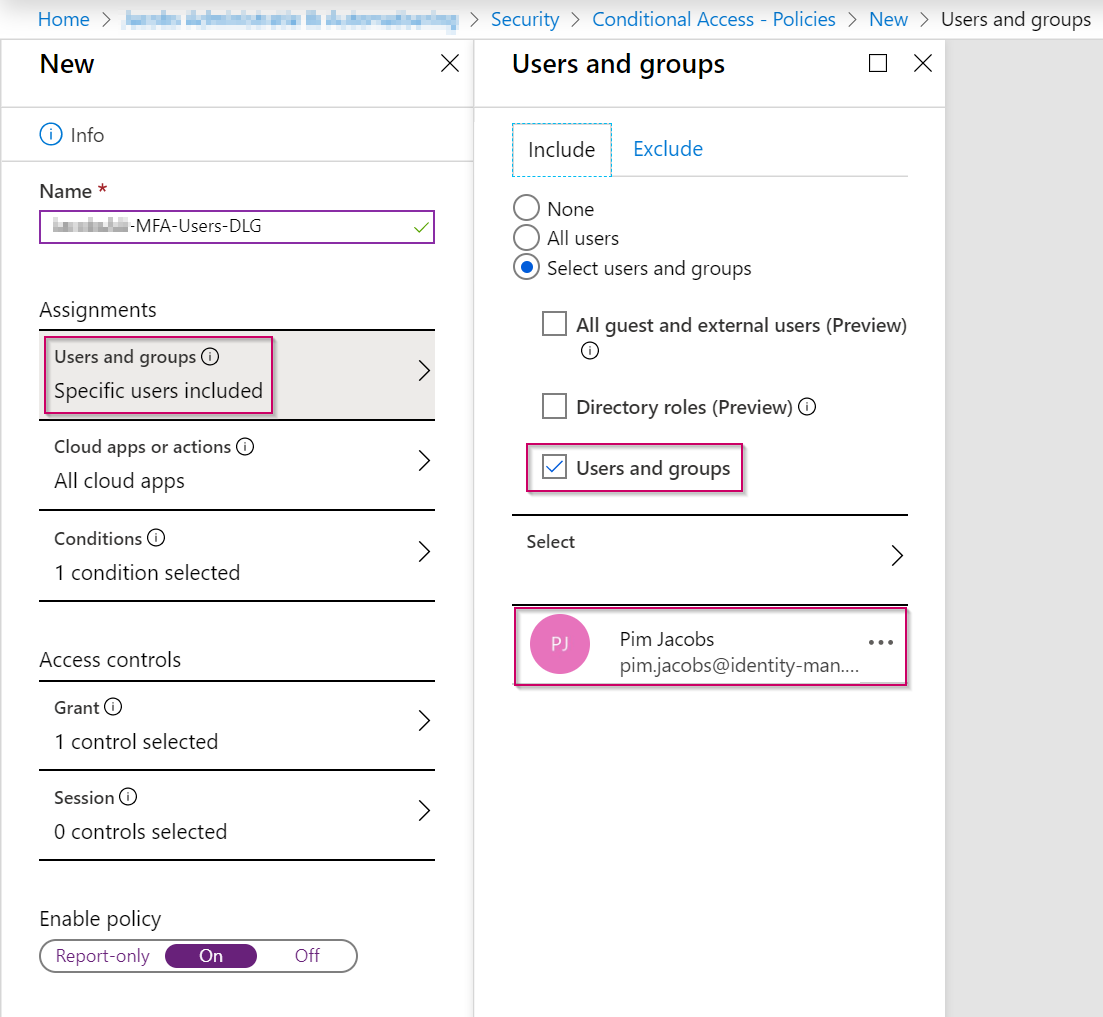The height and width of the screenshot is (1017, 1103).
Task: Open the Security breadcrumb link
Action: coord(525,18)
